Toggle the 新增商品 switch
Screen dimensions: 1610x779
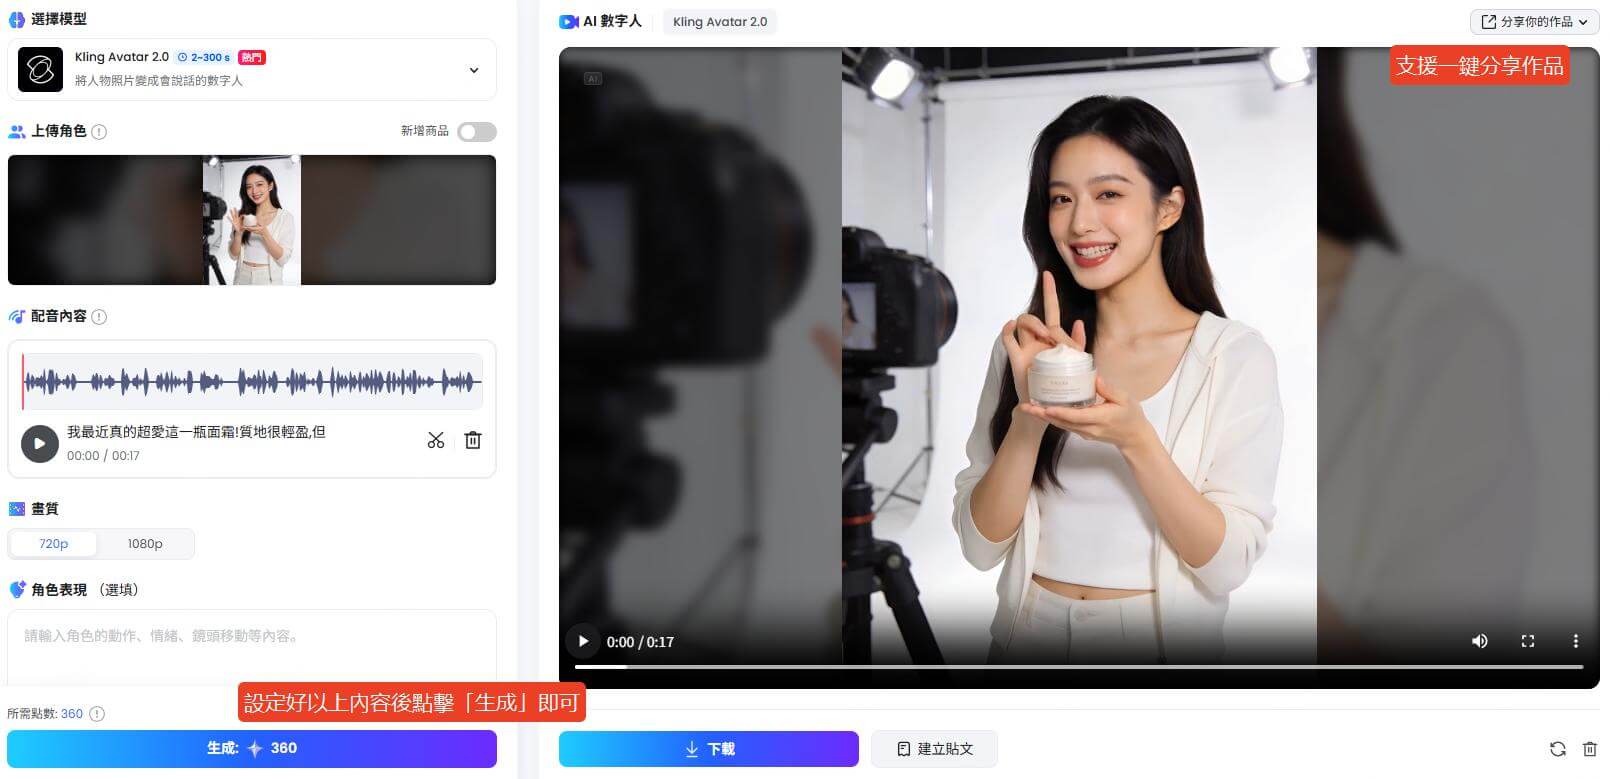coord(477,131)
